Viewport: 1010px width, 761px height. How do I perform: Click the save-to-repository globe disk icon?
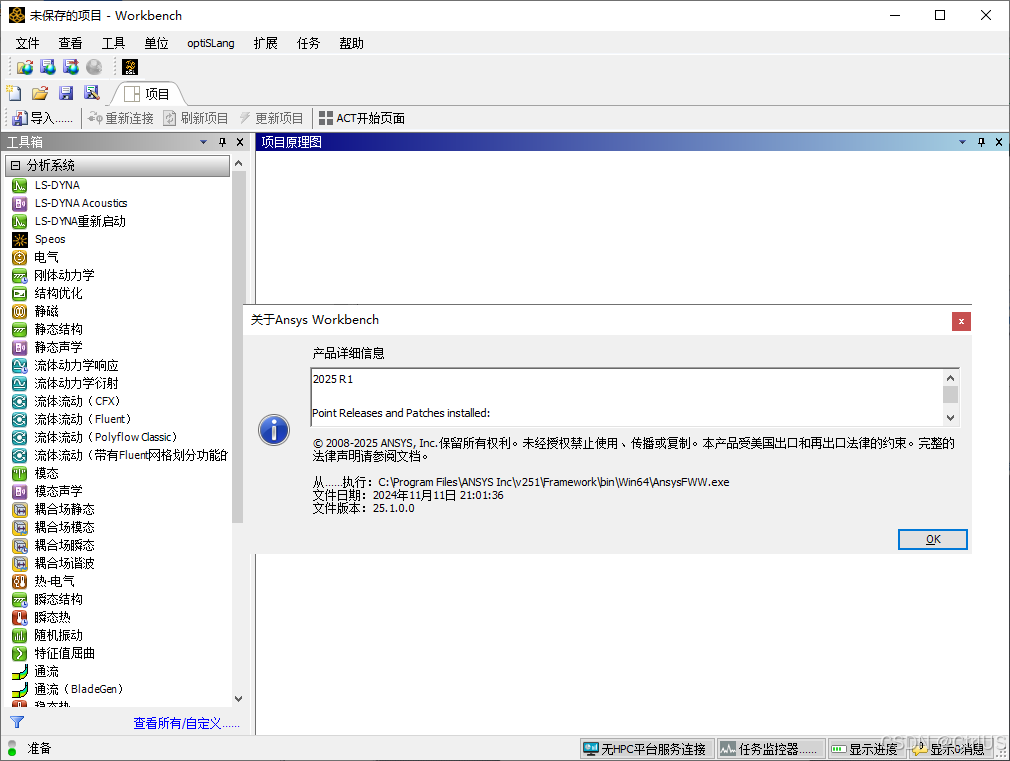click(x=48, y=67)
